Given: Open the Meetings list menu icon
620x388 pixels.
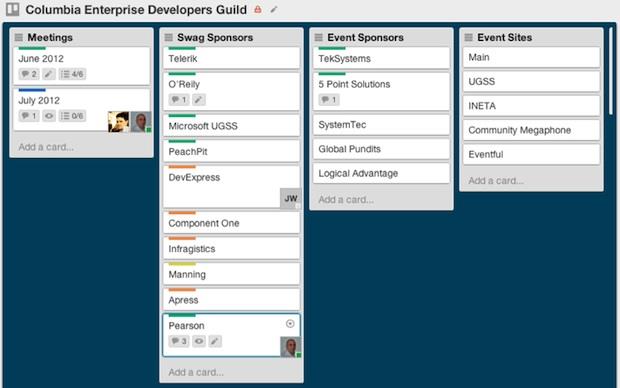Looking at the screenshot, I should click(19, 38).
